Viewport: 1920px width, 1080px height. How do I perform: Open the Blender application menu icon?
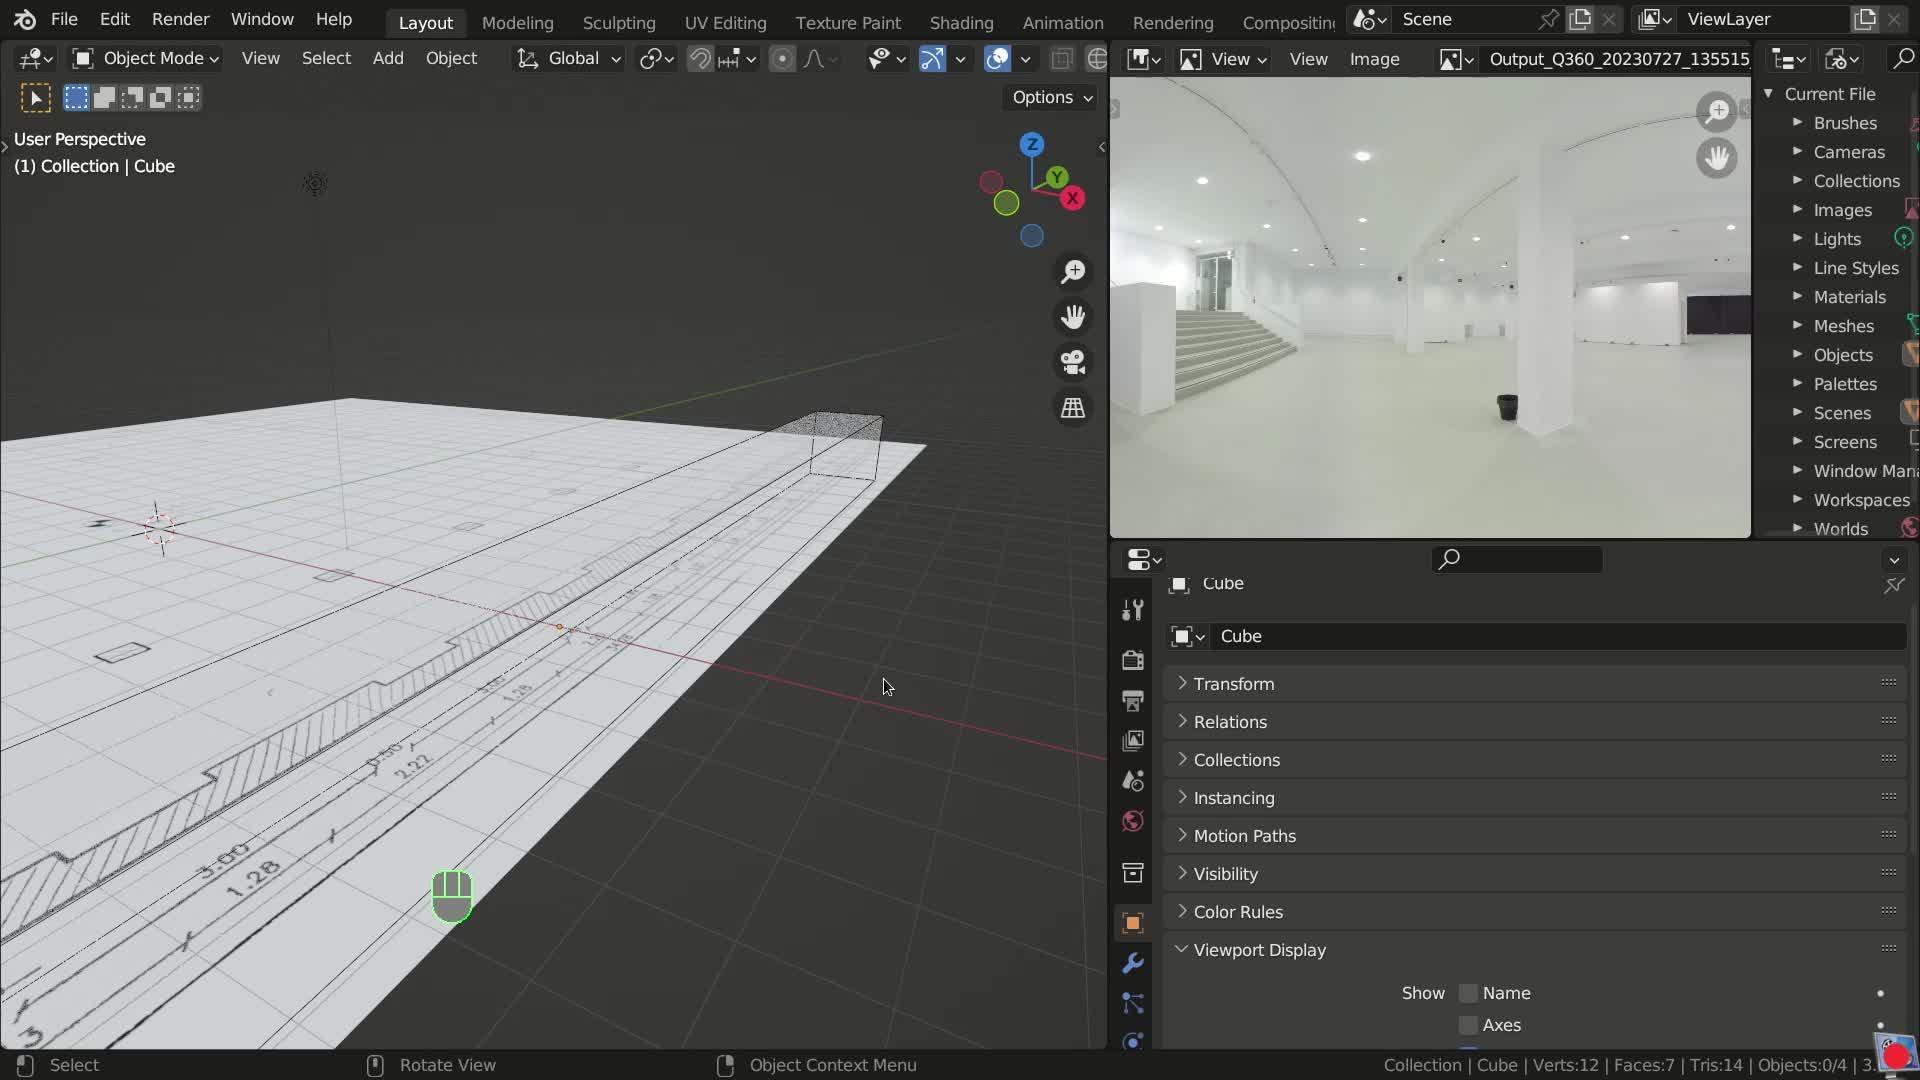(25, 19)
